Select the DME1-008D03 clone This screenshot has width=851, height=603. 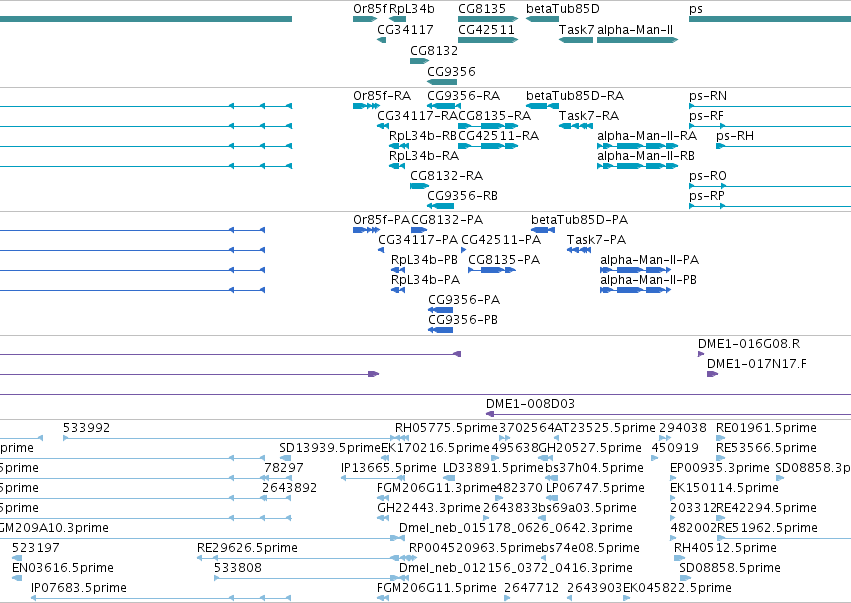click(668, 415)
